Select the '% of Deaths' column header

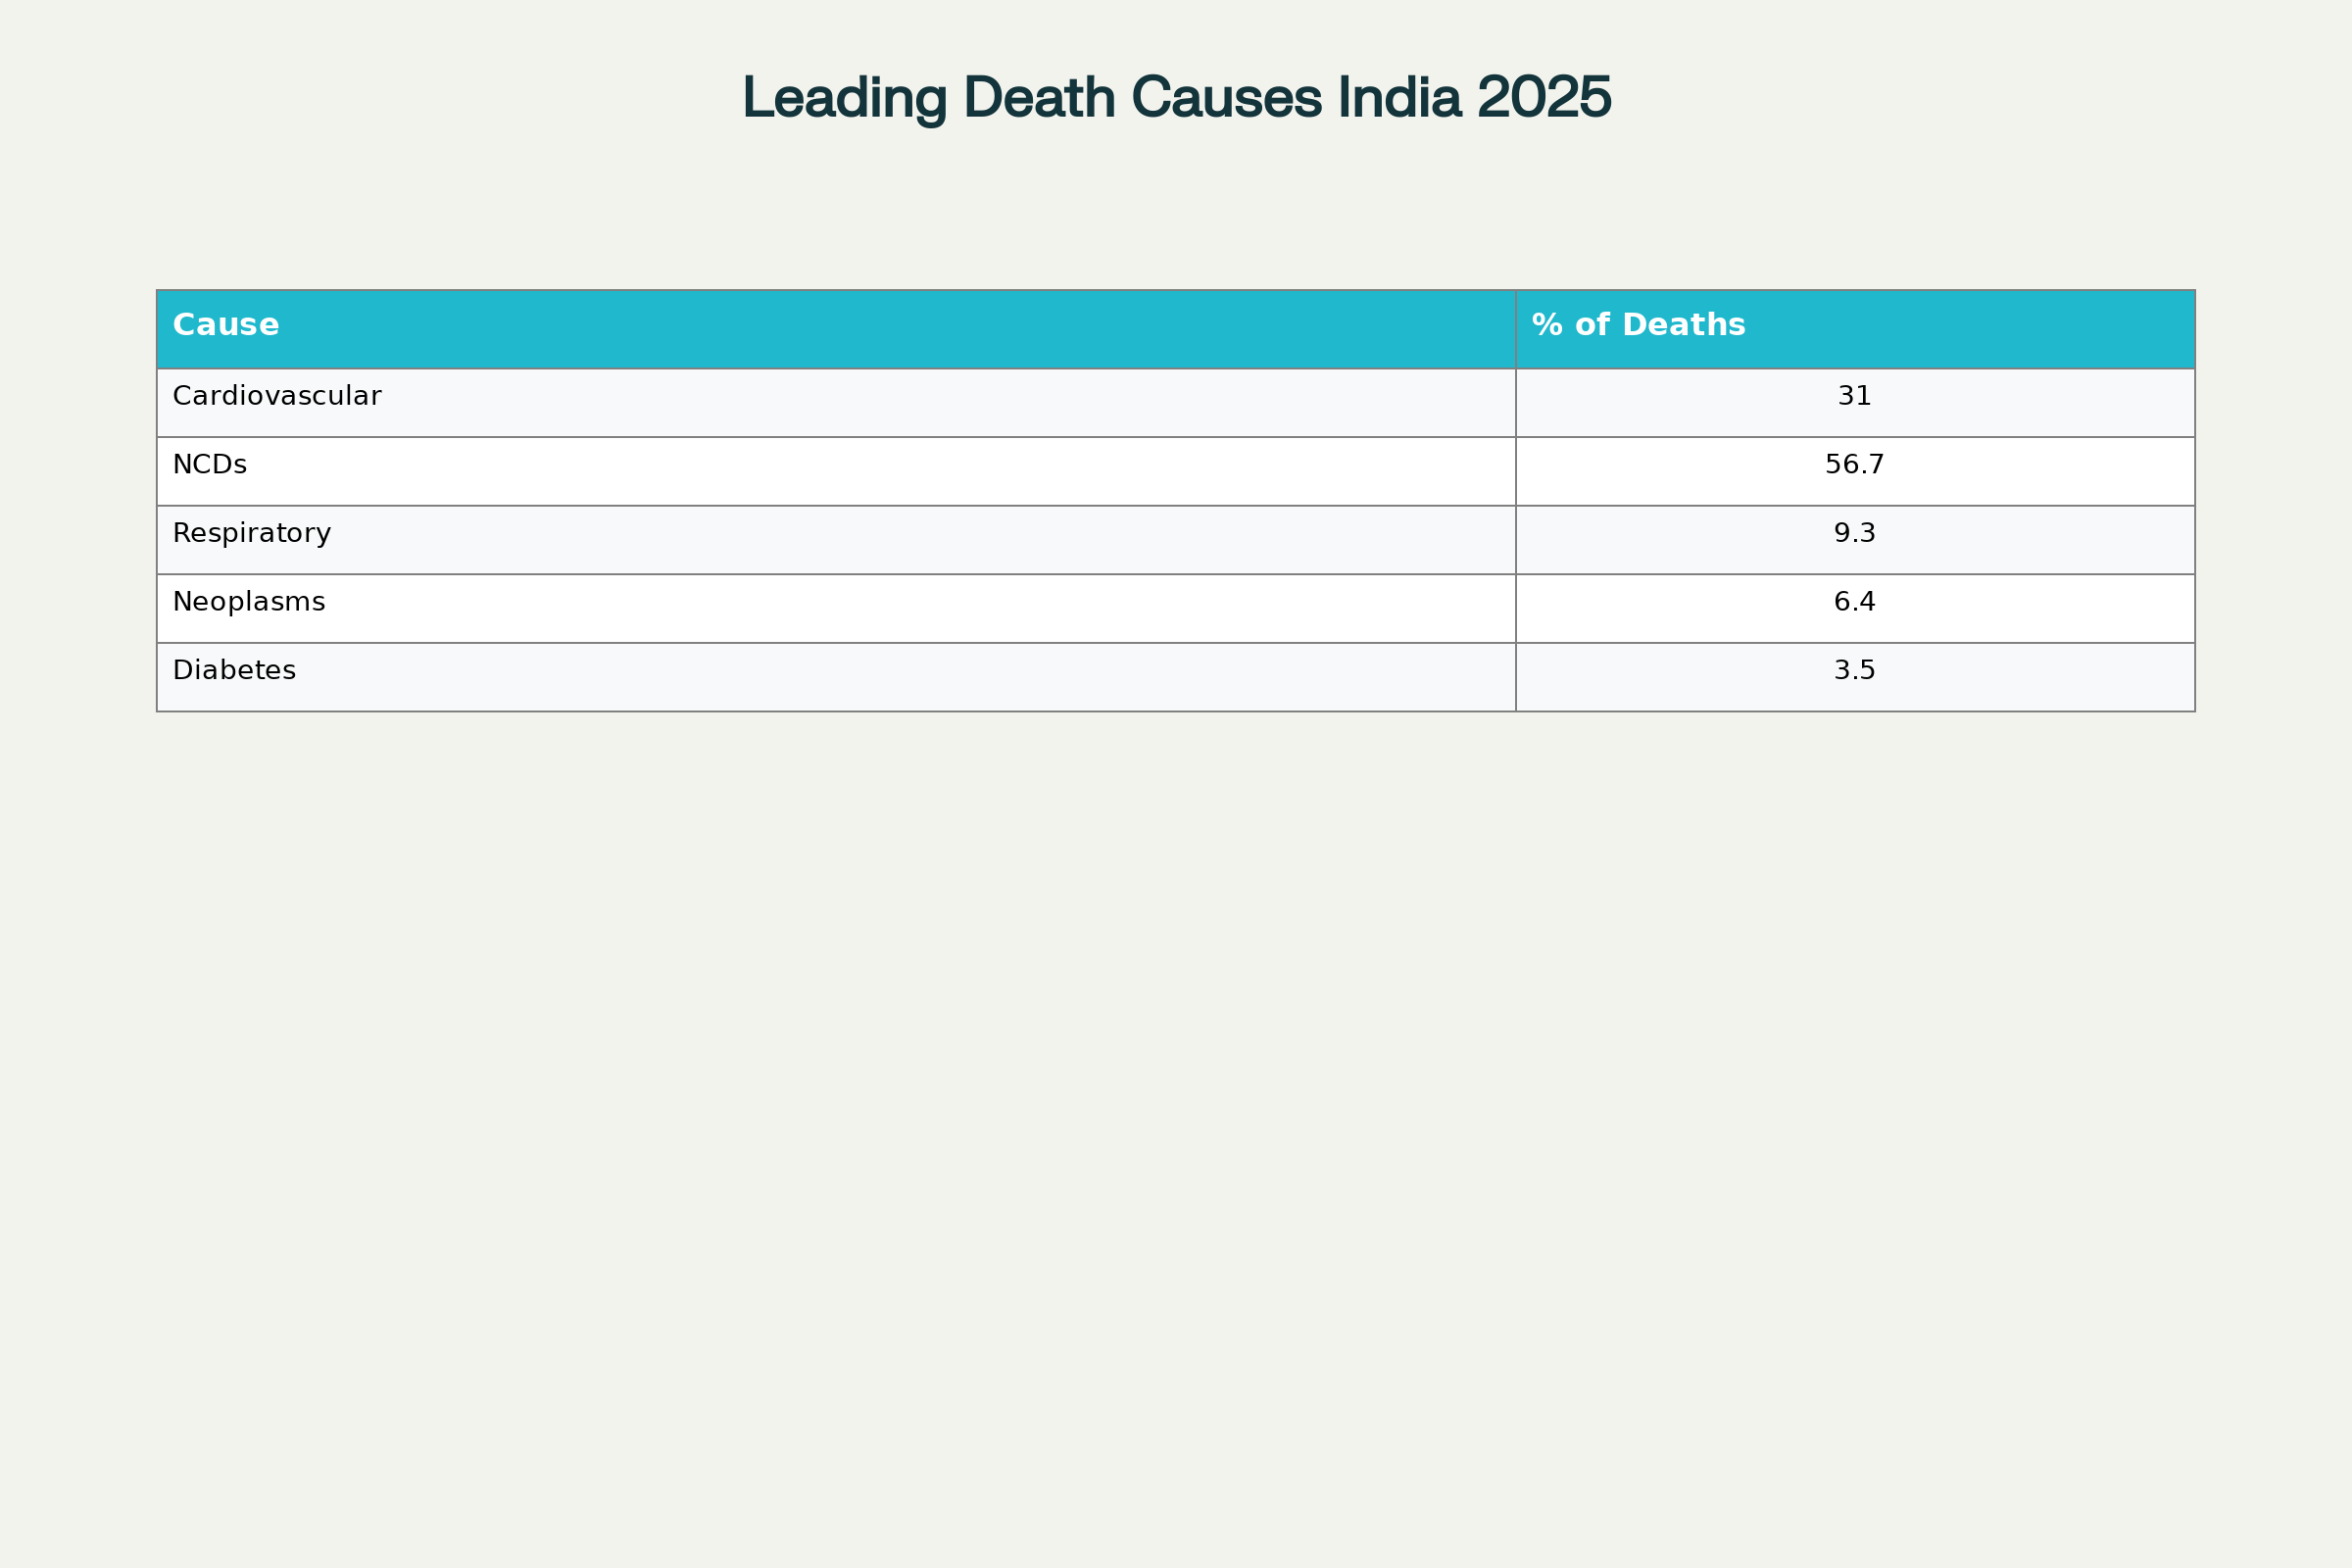coord(1855,329)
